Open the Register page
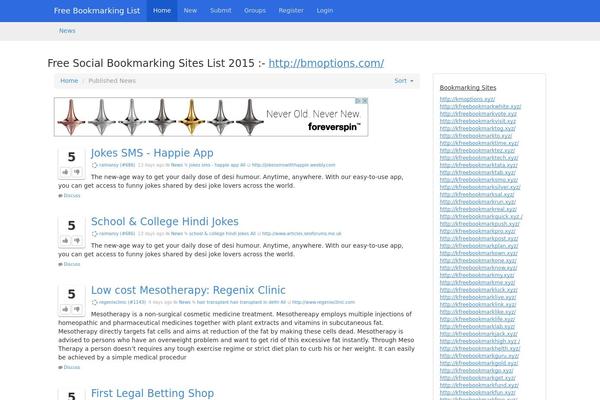This screenshot has height=400, width=600. coord(291,11)
